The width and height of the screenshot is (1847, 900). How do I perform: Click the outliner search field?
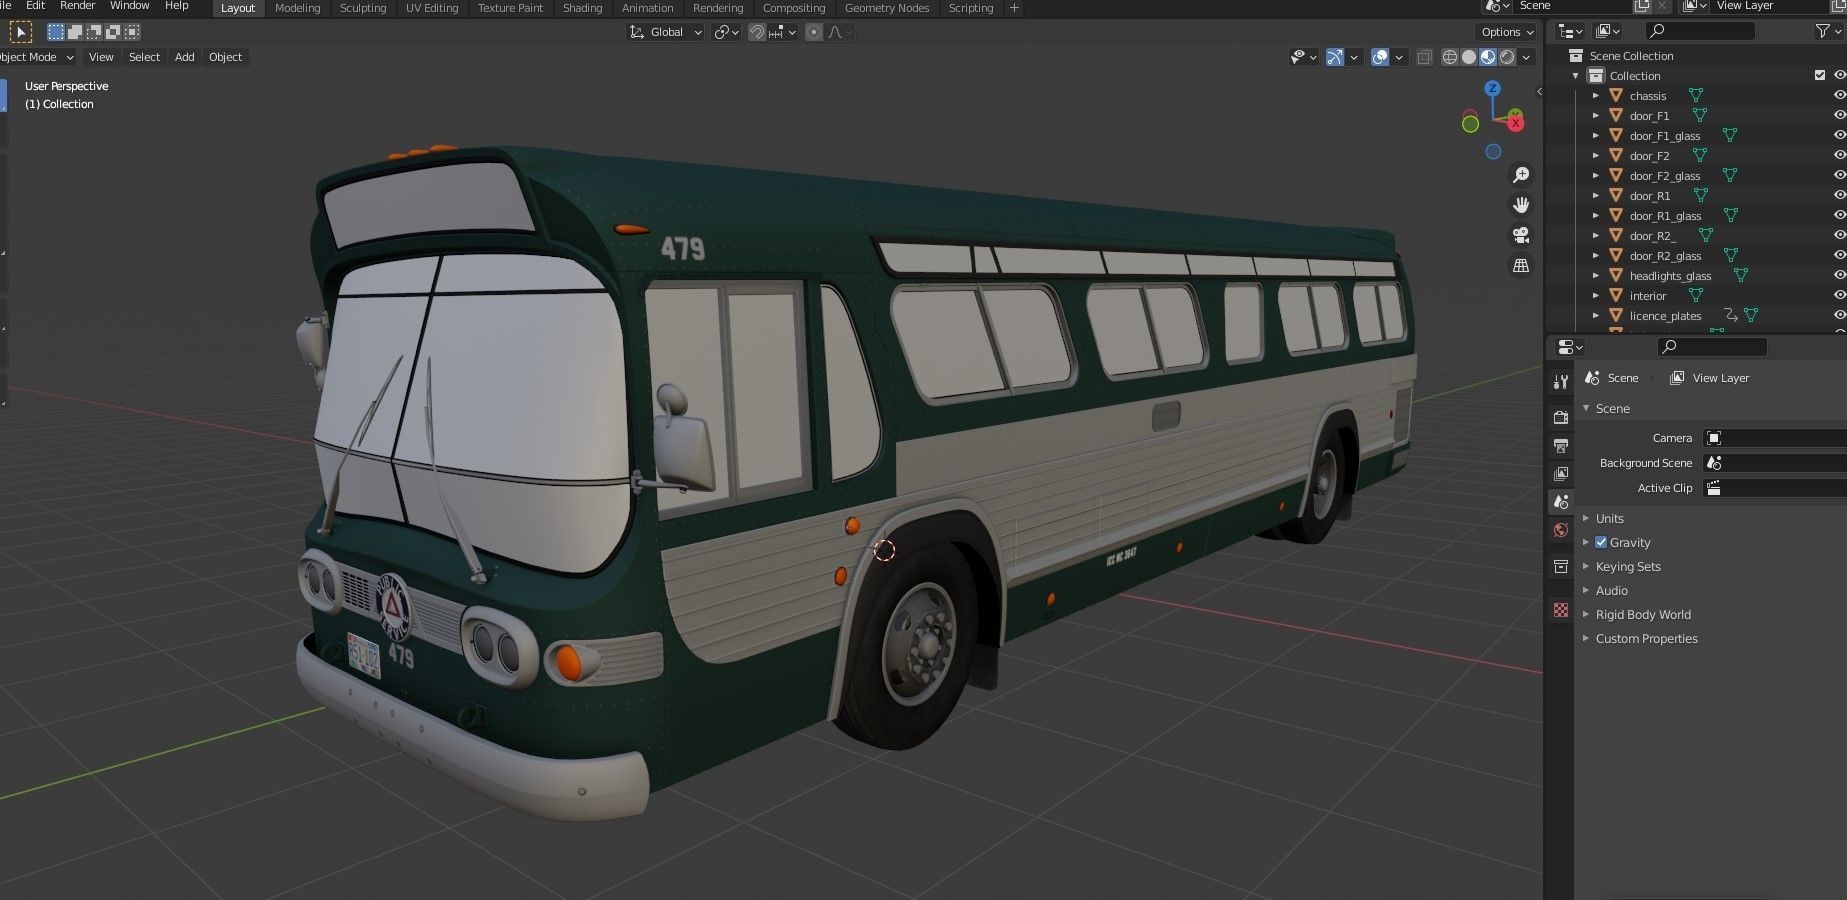tap(1699, 31)
